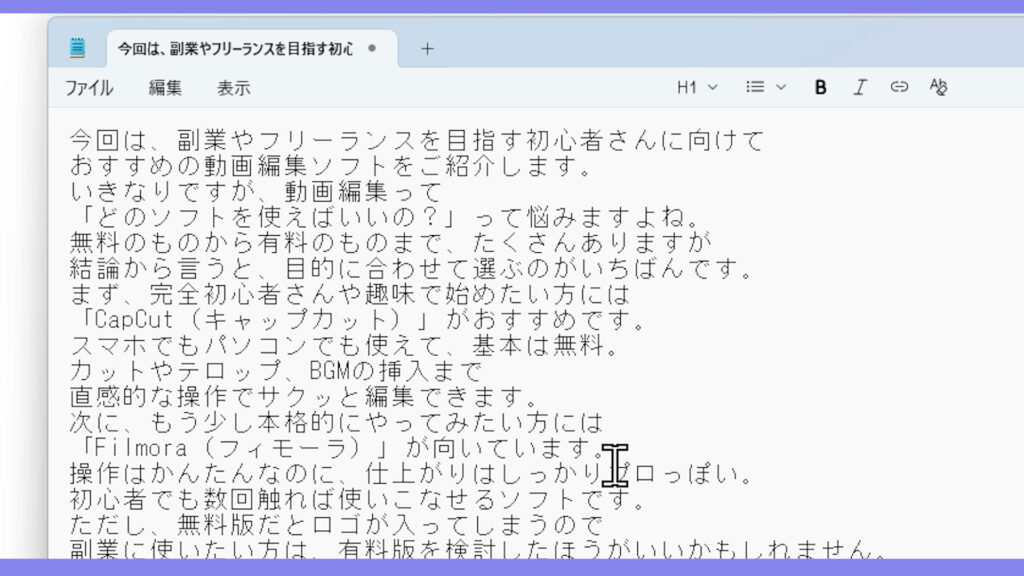Toggle bold formatting with the B icon
This screenshot has width=1024, height=576.
click(x=820, y=87)
